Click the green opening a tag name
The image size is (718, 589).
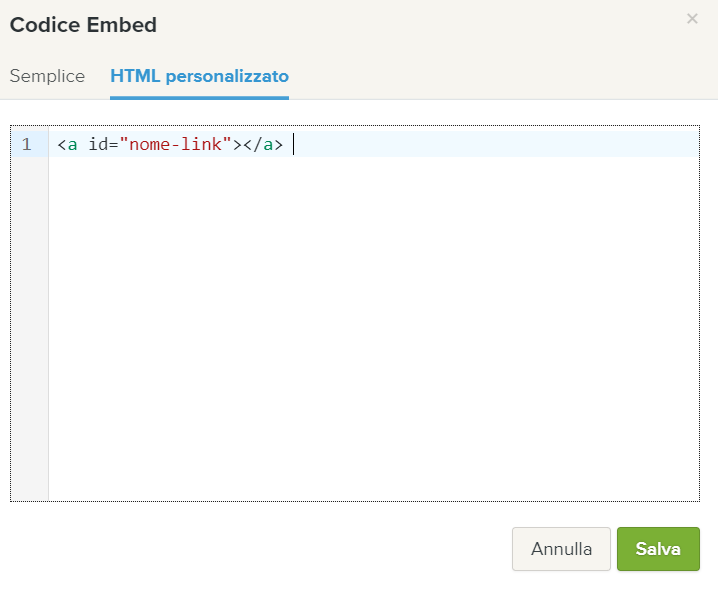point(72,145)
